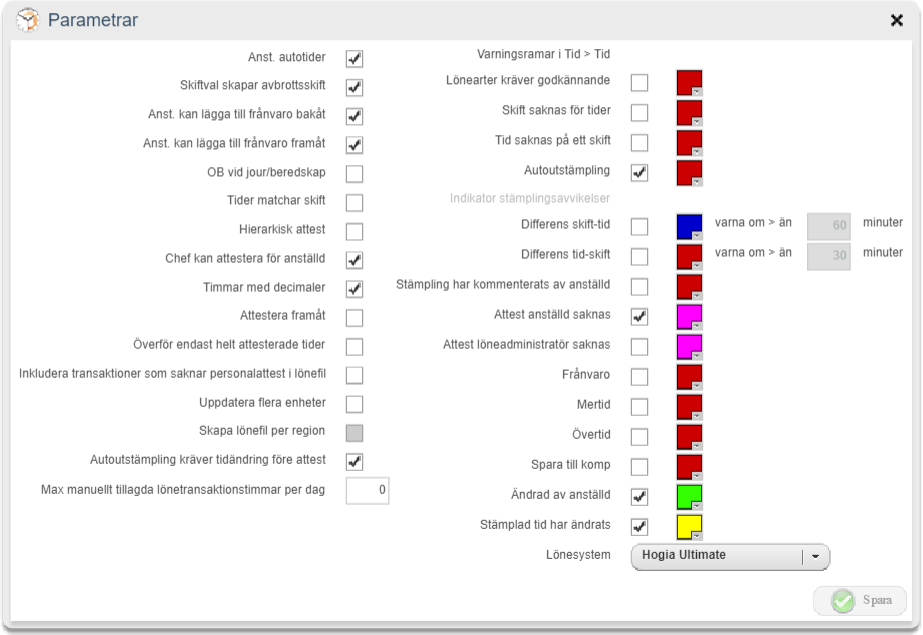Check the Spara till komp box
This screenshot has width=923, height=635.
639,467
